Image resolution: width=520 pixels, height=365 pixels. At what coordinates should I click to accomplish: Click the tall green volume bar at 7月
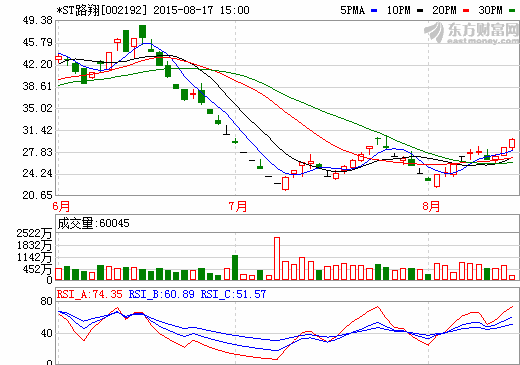point(235,268)
